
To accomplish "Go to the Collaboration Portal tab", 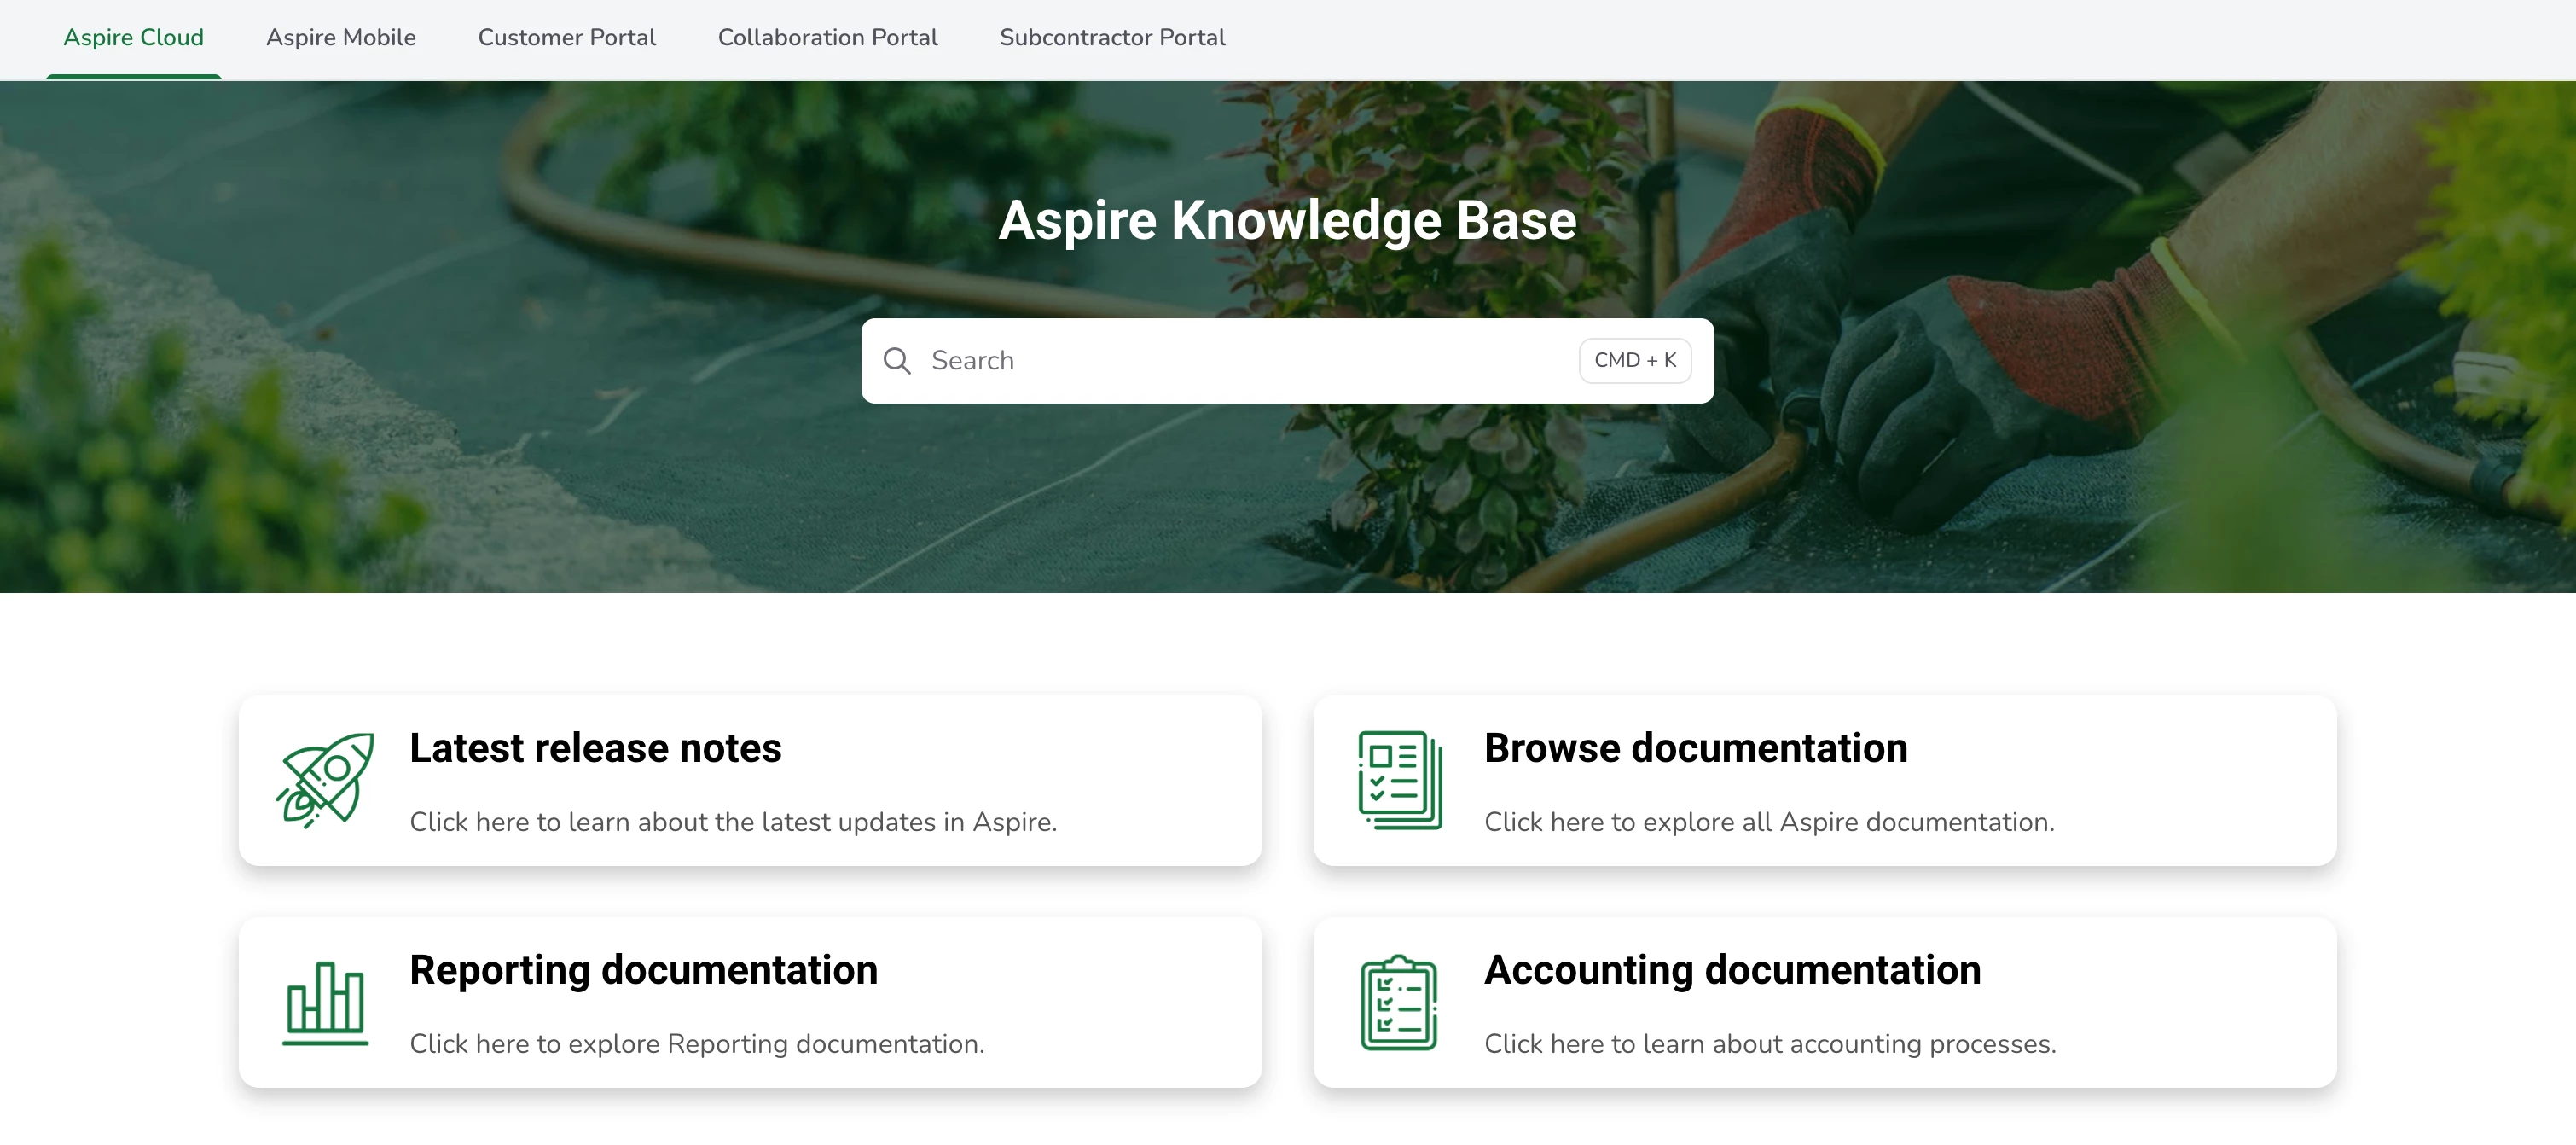I will [827, 38].
